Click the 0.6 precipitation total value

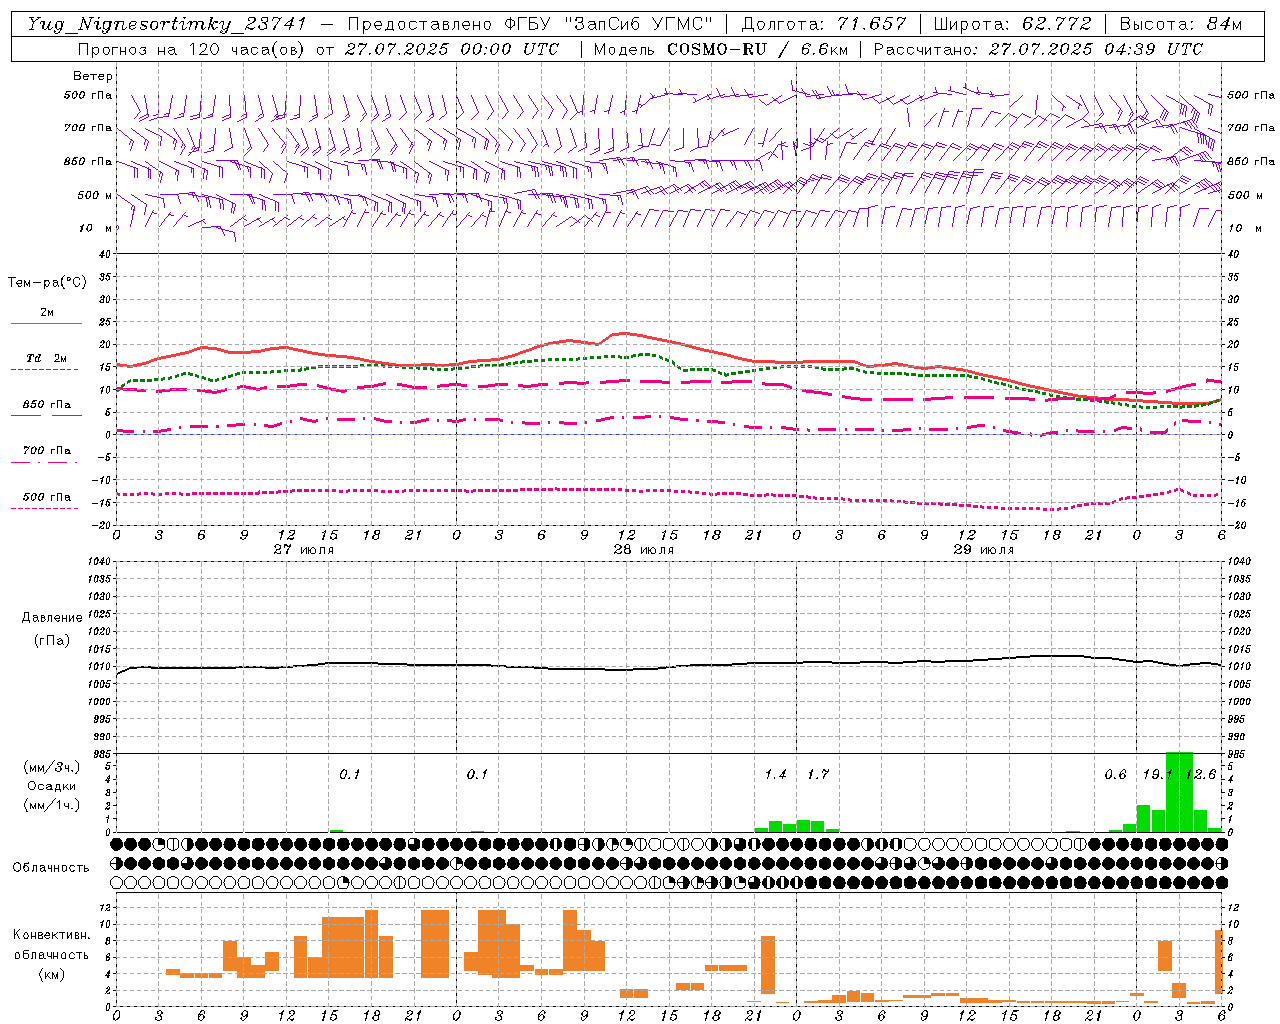click(x=1115, y=775)
